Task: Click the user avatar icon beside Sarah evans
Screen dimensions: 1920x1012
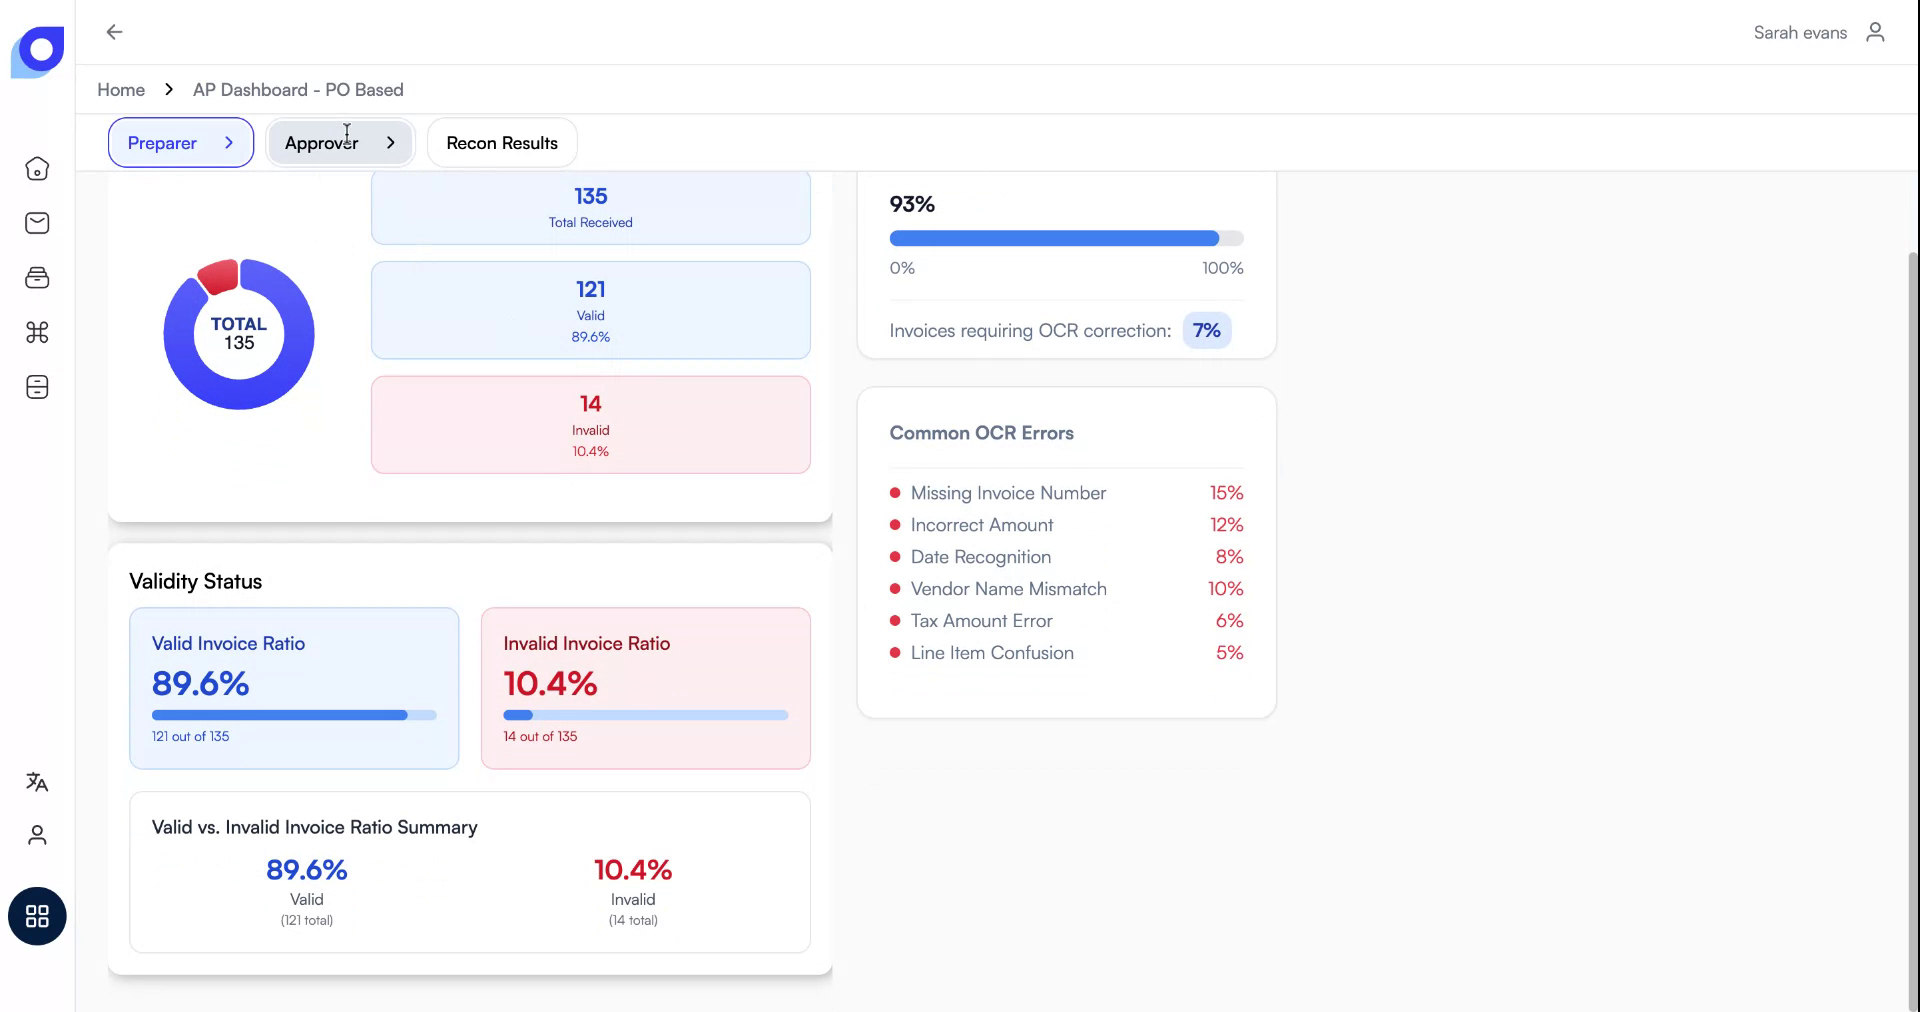Action: [x=1875, y=32]
